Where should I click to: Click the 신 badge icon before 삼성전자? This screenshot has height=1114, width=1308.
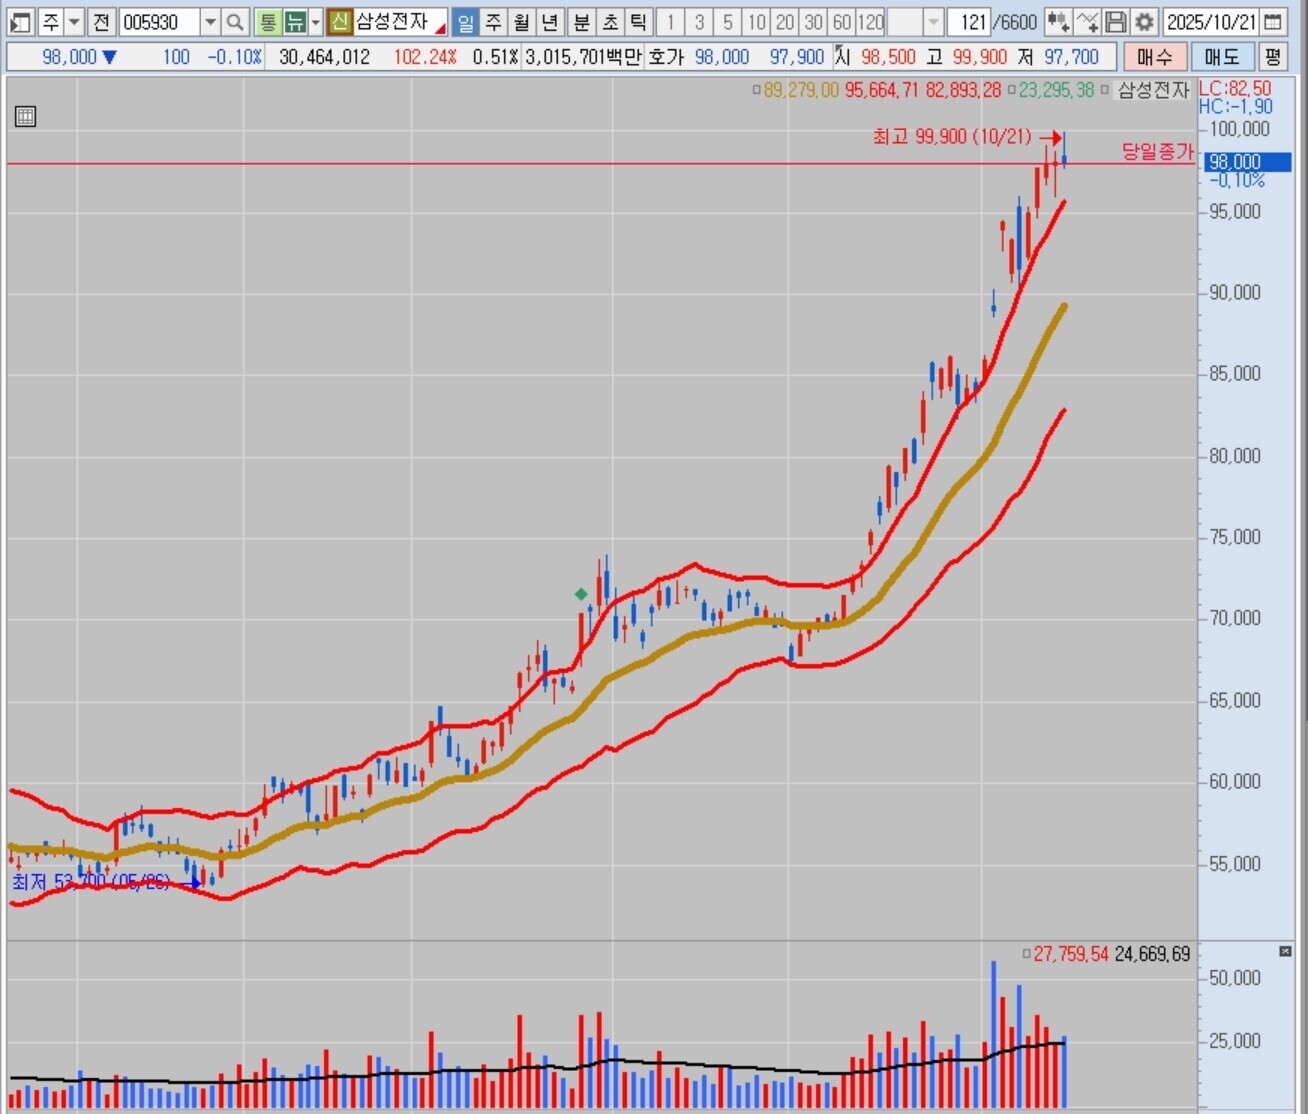(x=340, y=22)
